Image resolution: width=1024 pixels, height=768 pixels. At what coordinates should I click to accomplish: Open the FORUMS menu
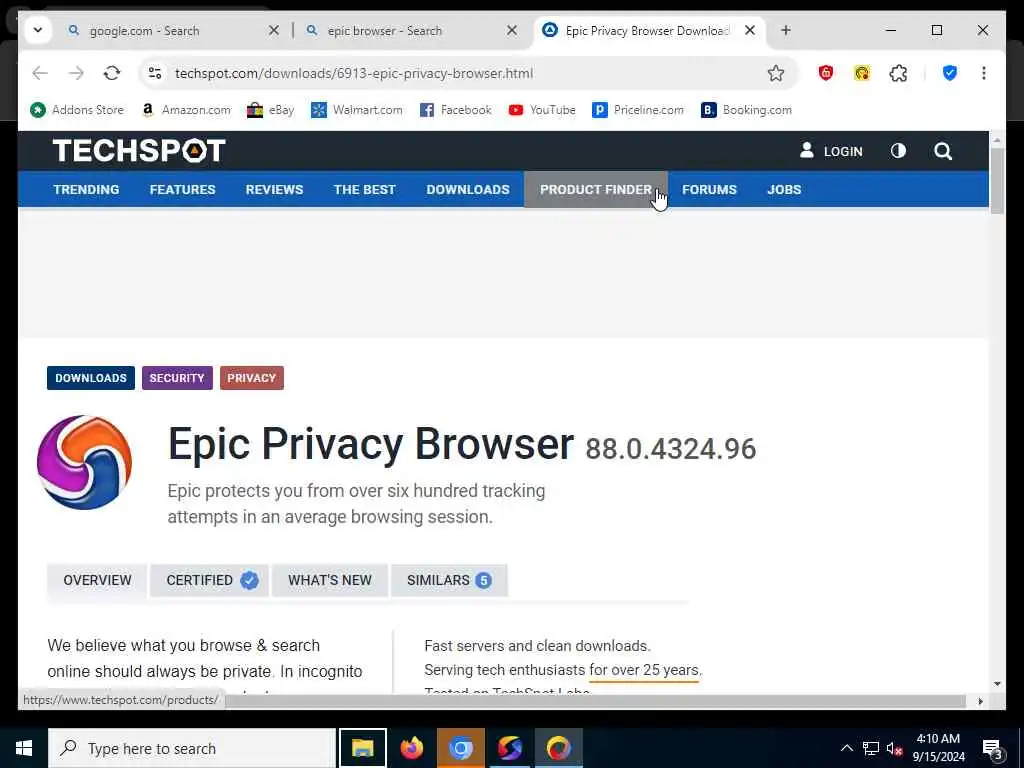(709, 189)
